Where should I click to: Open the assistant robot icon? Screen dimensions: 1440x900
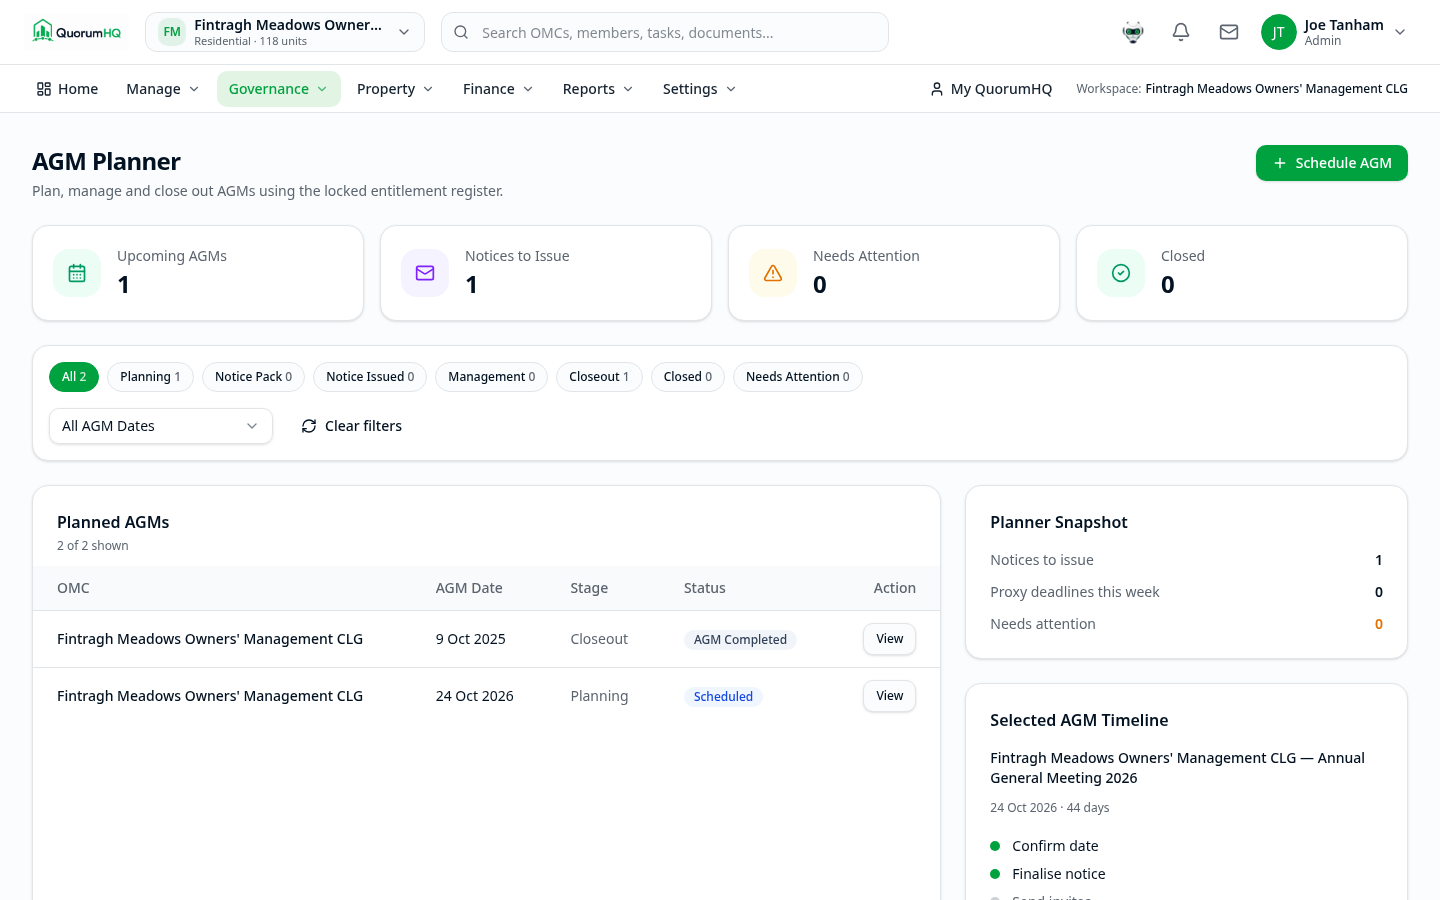[x=1133, y=32]
